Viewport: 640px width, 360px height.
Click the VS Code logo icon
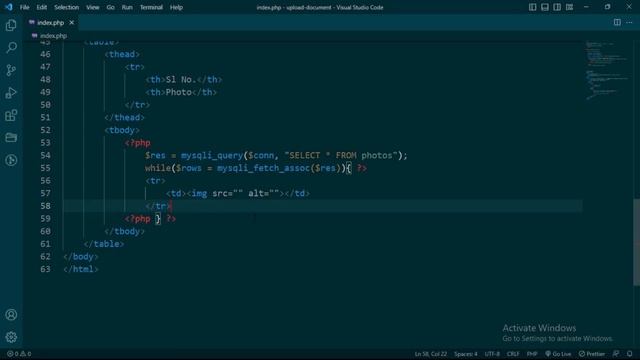click(x=9, y=7)
